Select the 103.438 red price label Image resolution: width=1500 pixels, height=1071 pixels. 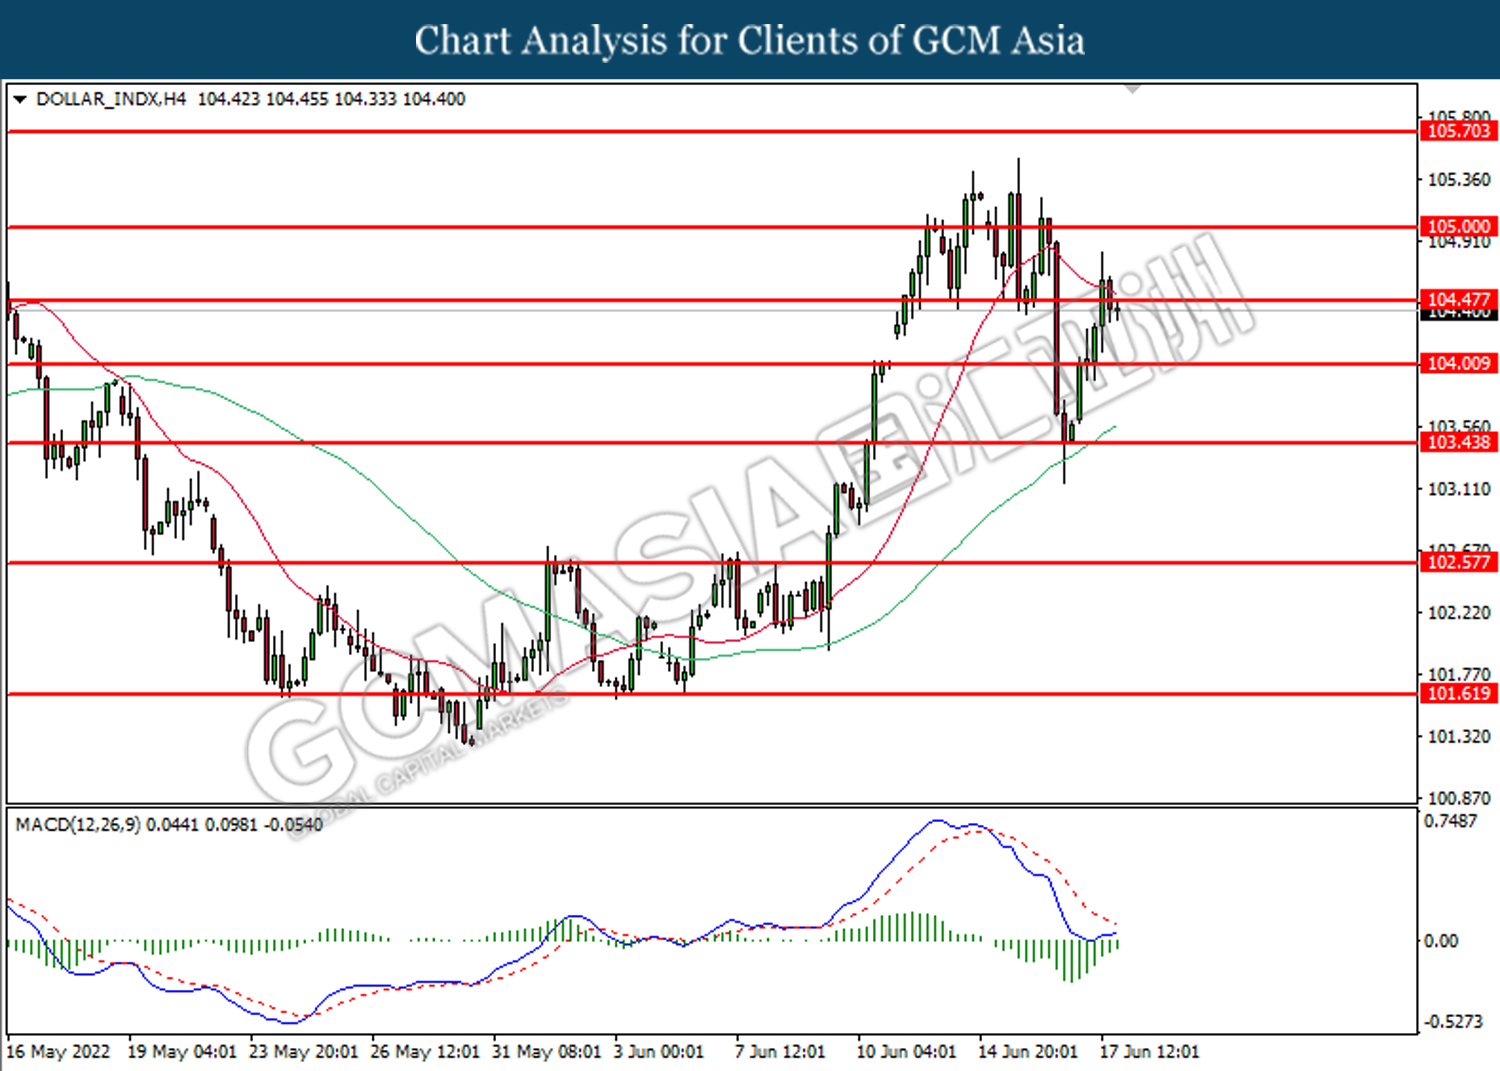click(1458, 442)
